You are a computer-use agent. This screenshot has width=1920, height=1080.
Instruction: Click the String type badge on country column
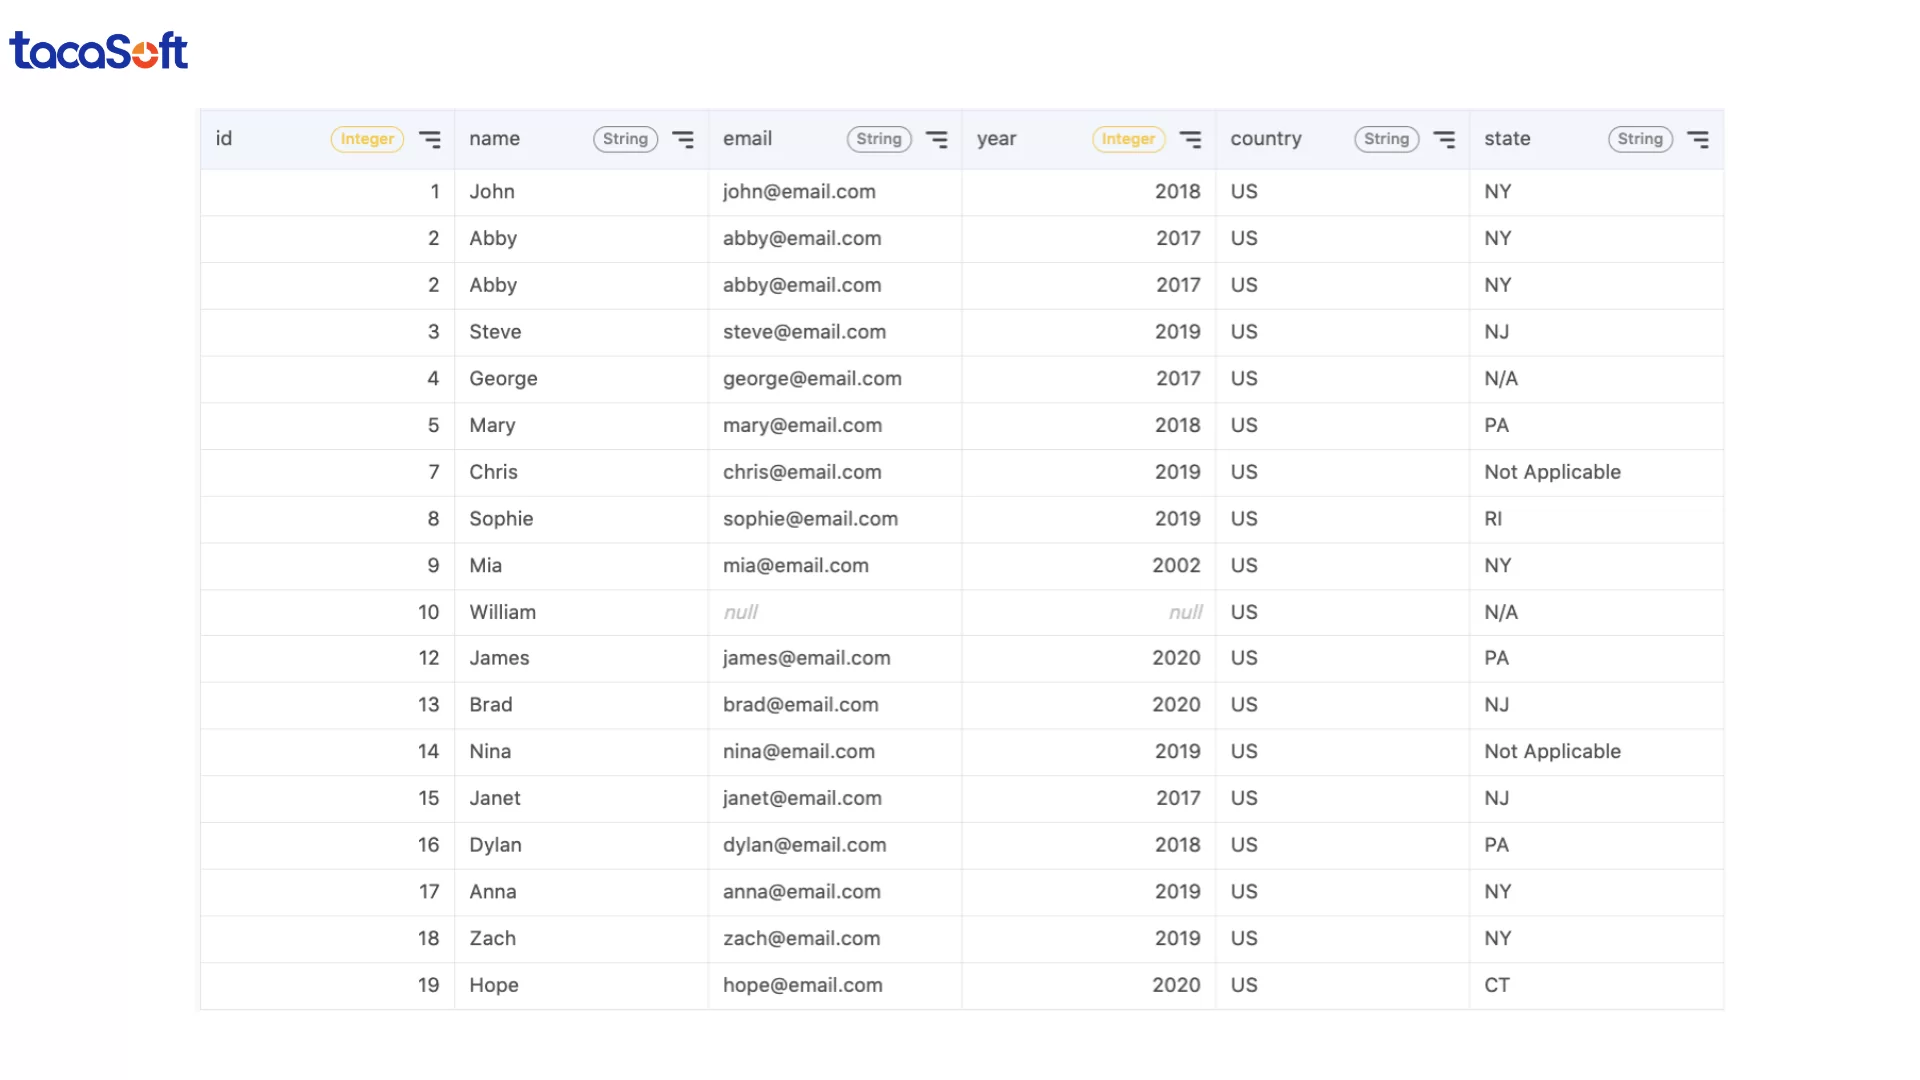click(1386, 139)
